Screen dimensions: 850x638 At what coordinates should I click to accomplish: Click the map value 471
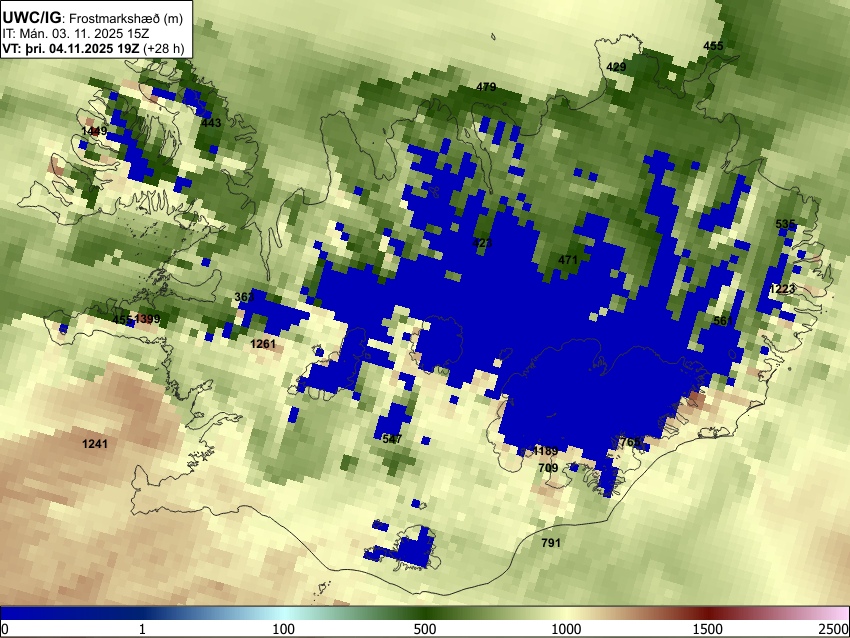[568, 260]
